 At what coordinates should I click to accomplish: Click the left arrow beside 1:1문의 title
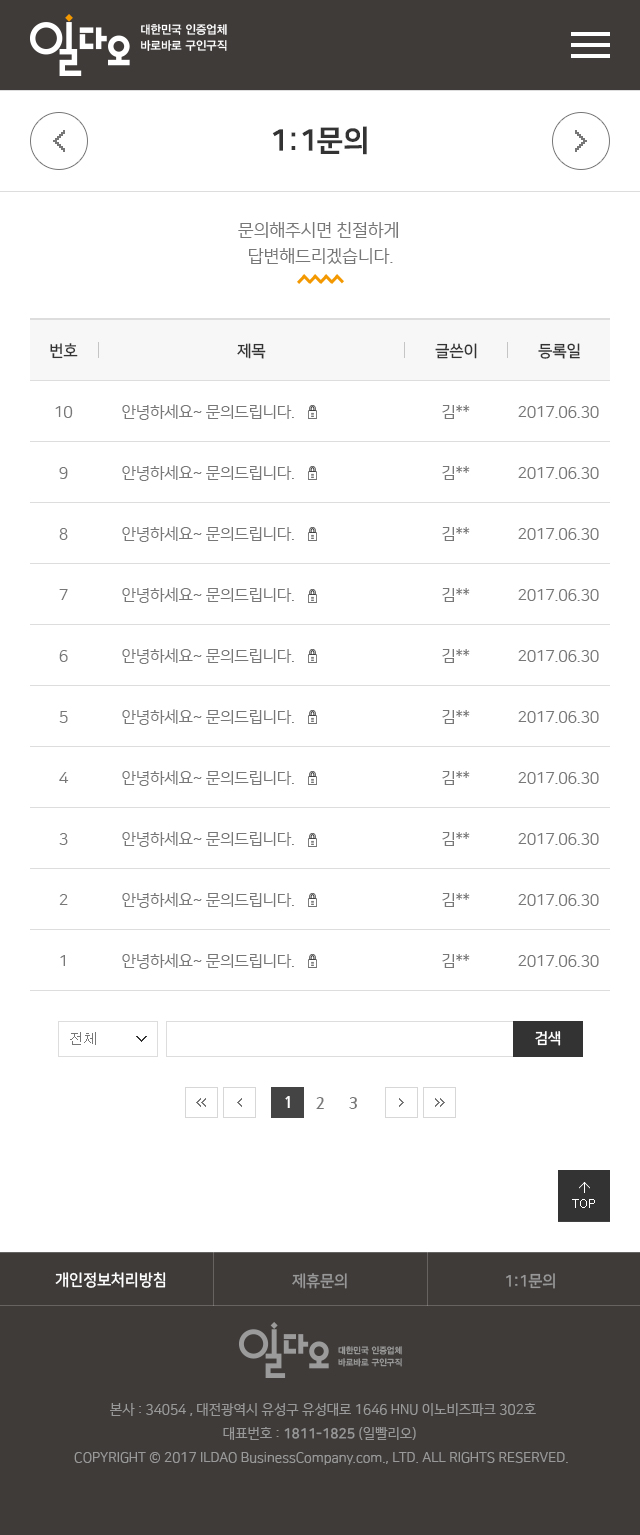[x=59, y=141]
